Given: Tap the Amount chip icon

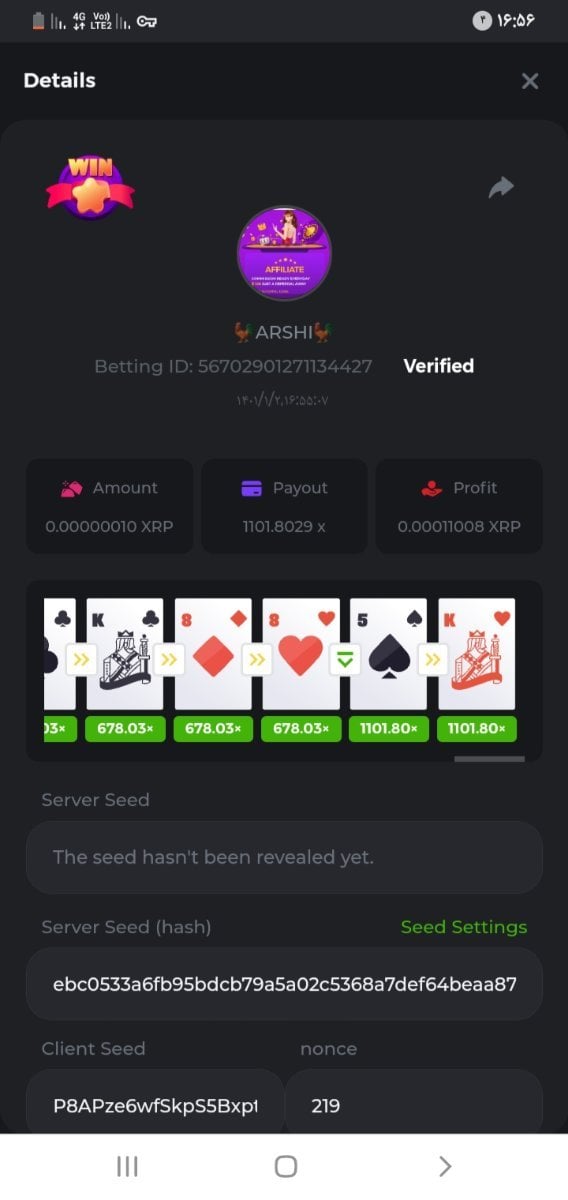Looking at the screenshot, I should point(71,488).
